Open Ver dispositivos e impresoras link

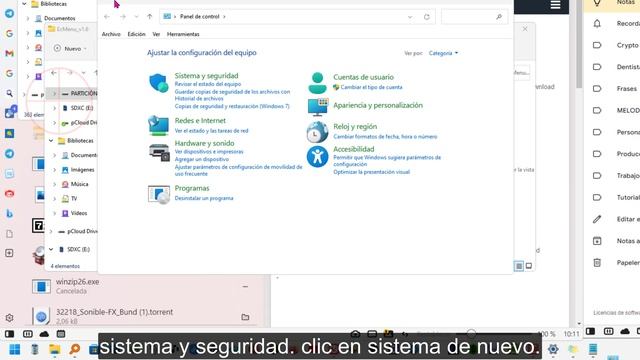[x=209, y=151]
